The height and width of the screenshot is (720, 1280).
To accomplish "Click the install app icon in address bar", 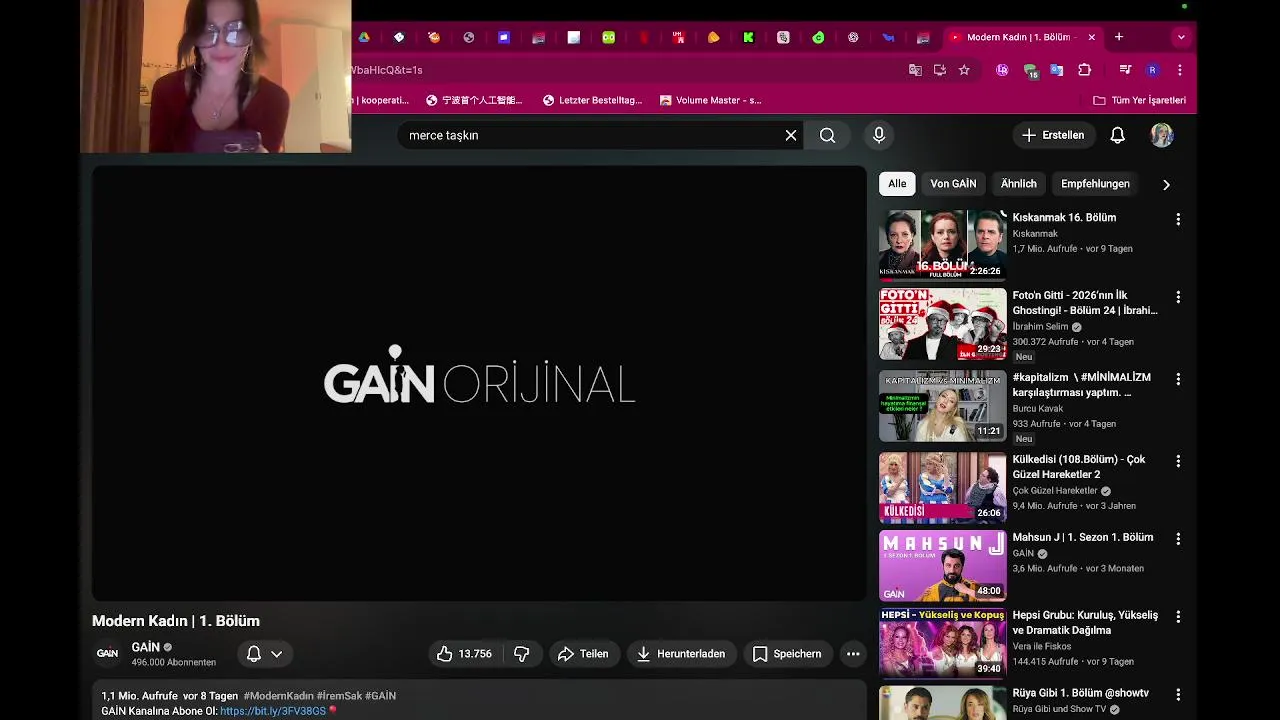I will coord(940,70).
